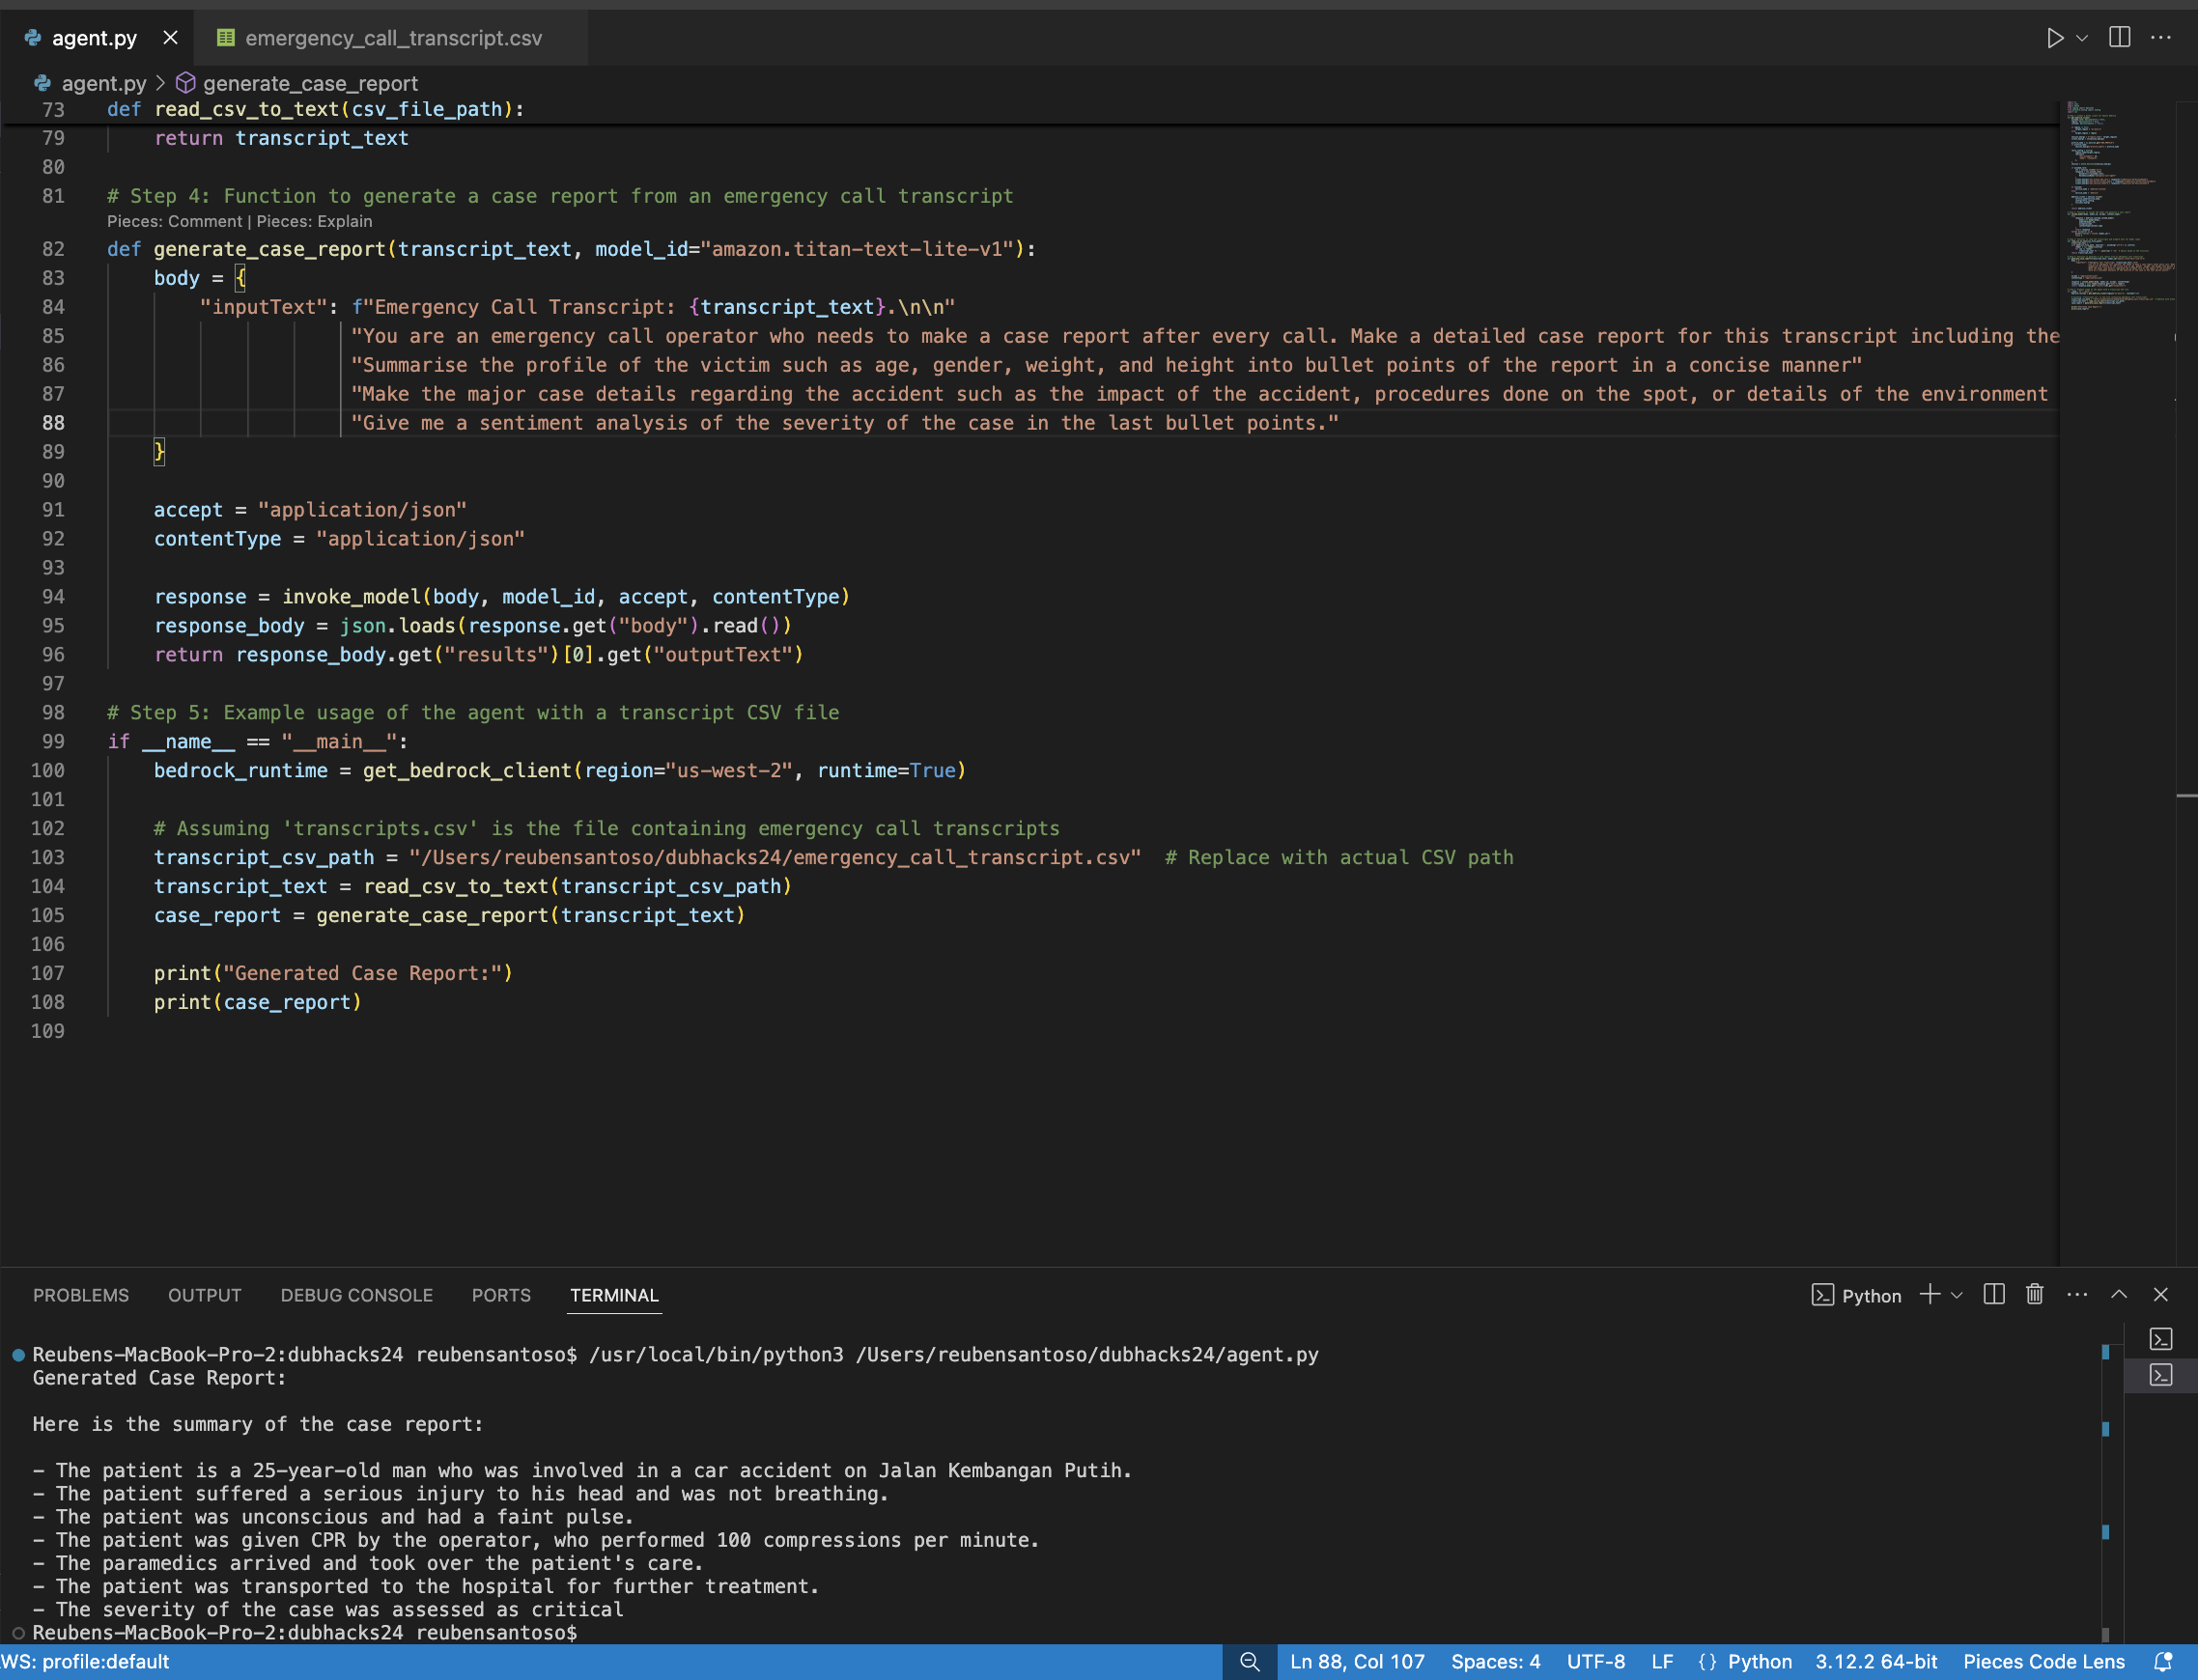The image size is (2198, 1680).
Task: Select Python 3.12.2 interpreter in status bar
Action: [1876, 1661]
